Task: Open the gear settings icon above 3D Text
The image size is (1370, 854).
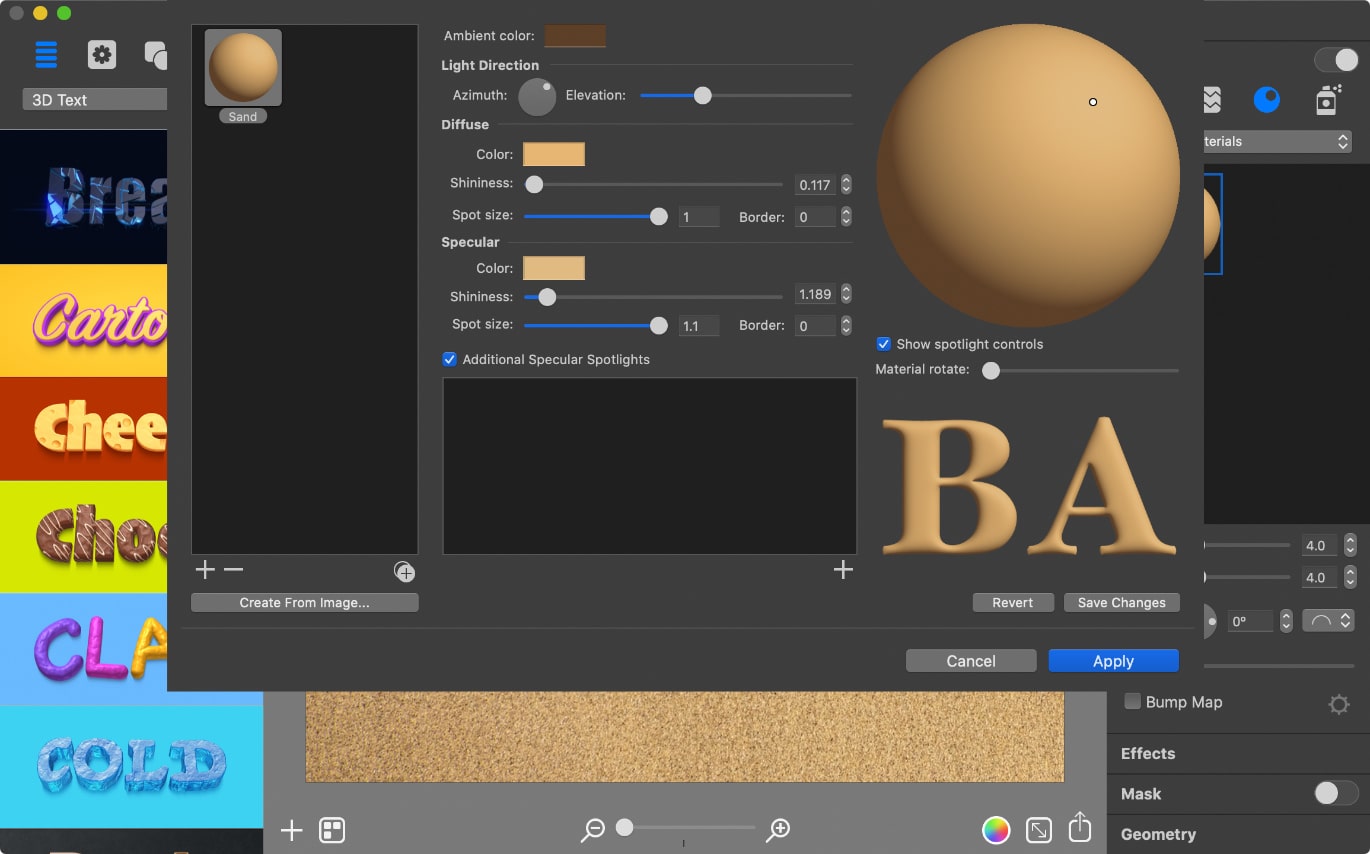Action: 101,54
